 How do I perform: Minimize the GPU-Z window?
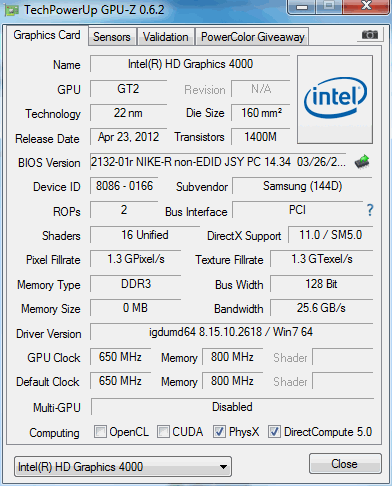(301, 7)
